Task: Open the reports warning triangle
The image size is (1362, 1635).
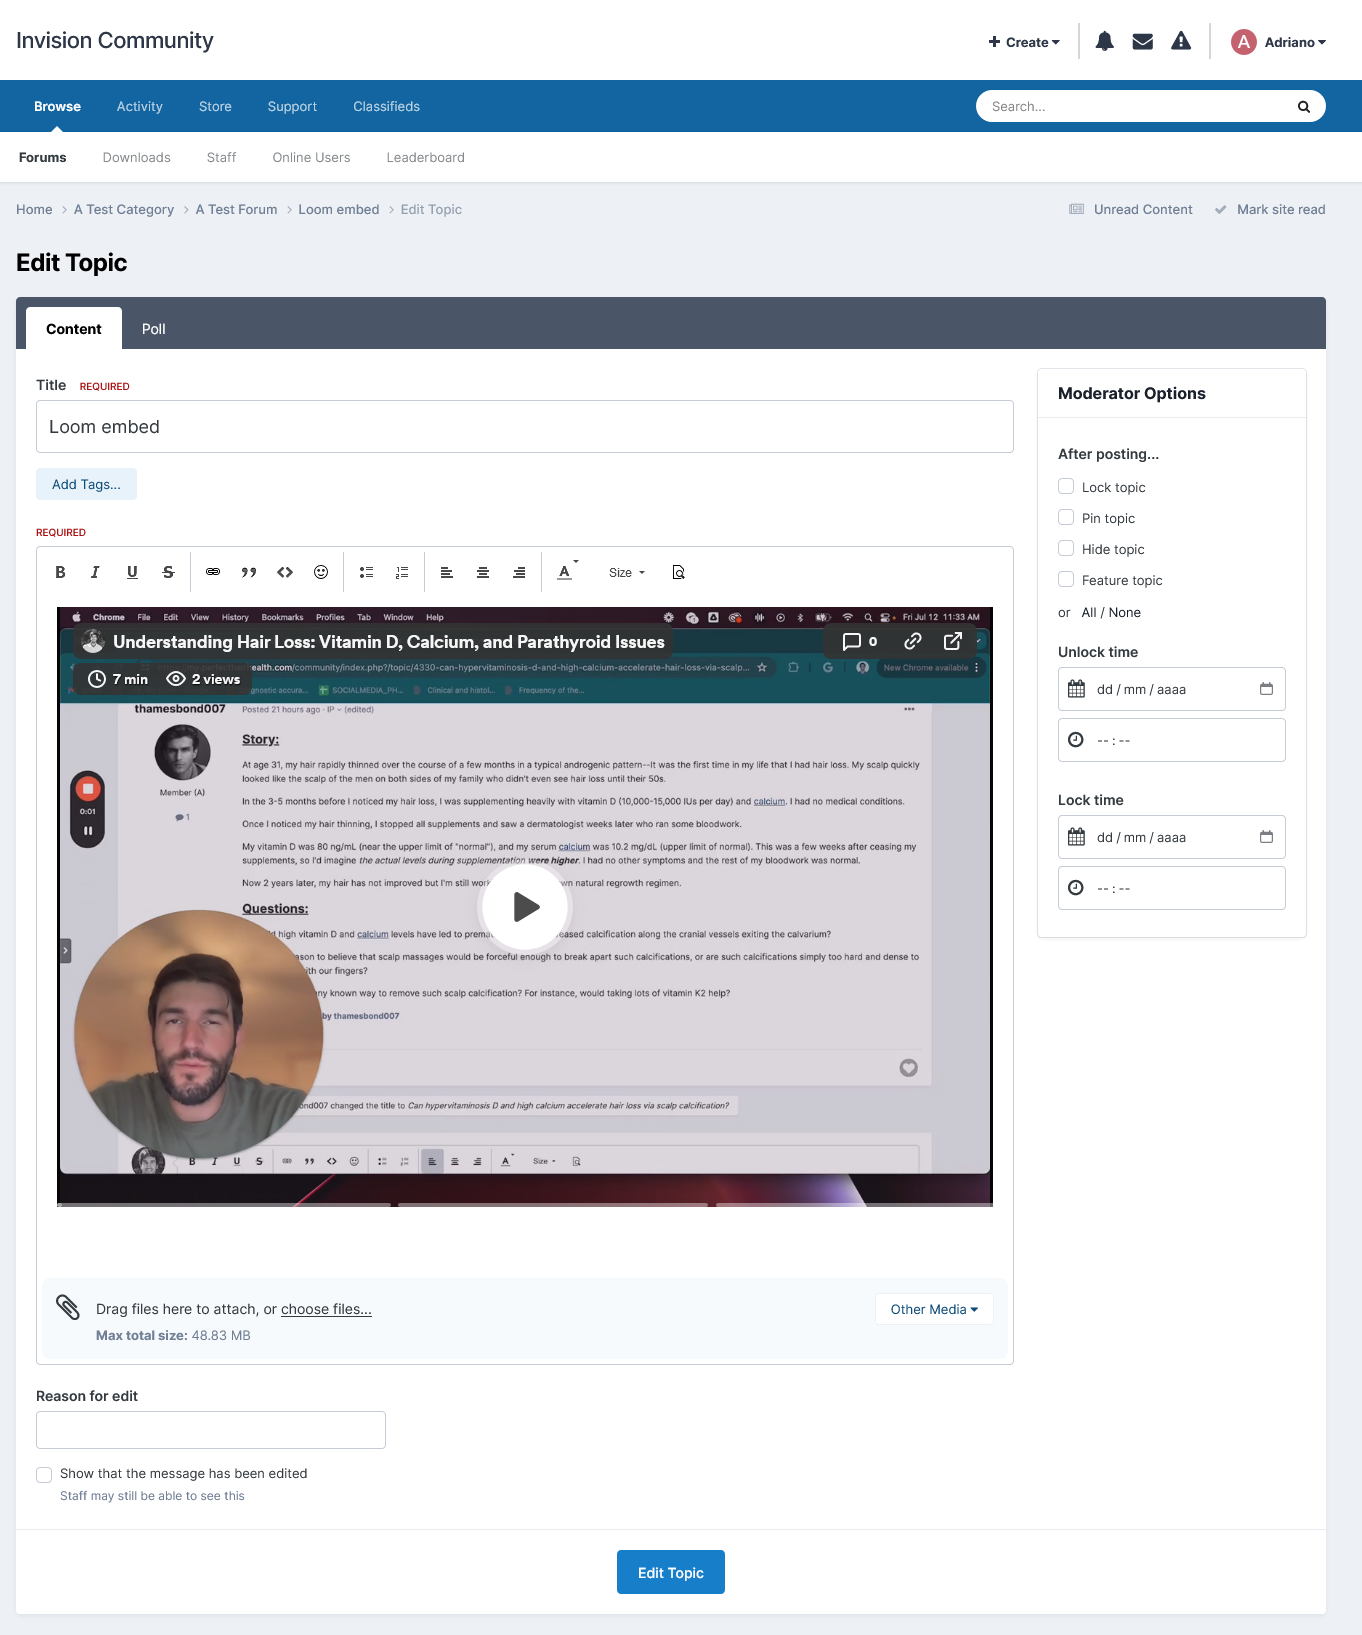Action: 1181,41
